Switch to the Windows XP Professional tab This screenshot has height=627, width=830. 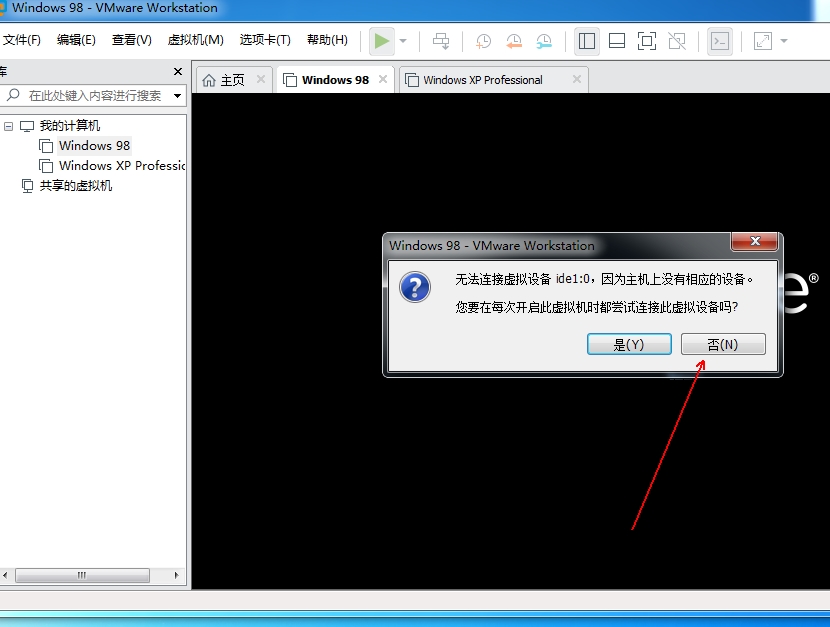point(483,80)
